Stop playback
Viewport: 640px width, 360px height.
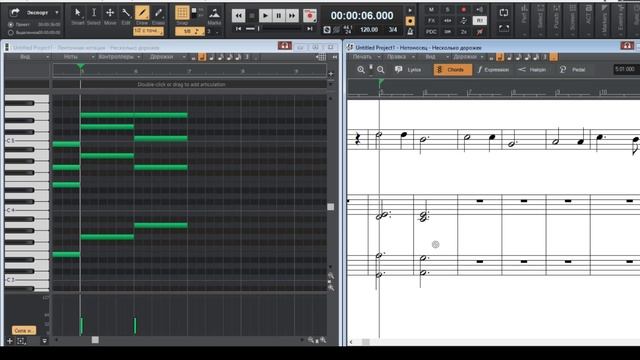(x=252, y=16)
